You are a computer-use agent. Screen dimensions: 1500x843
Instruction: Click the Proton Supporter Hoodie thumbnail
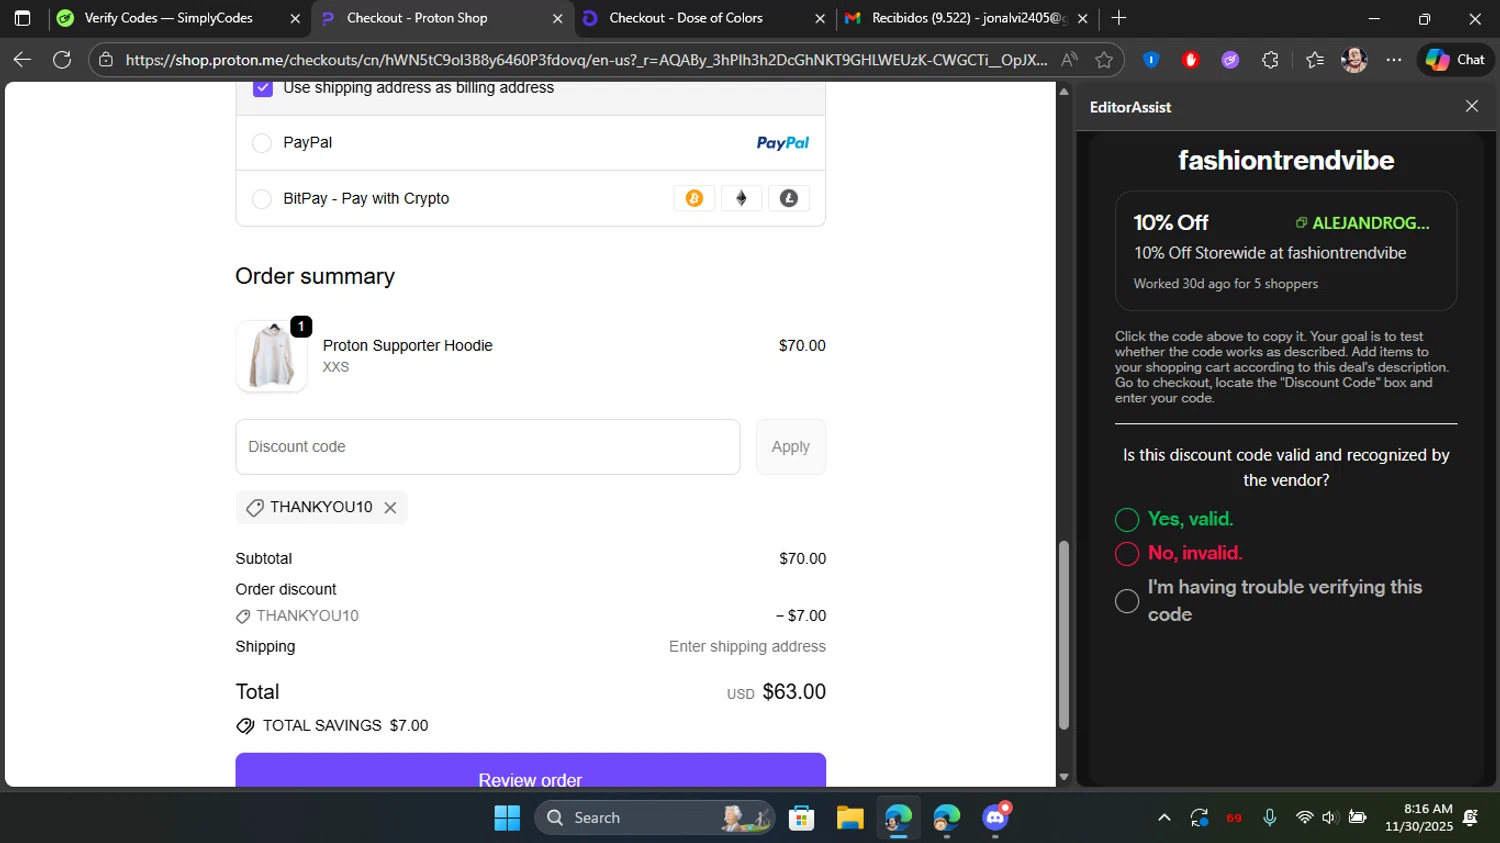(272, 356)
